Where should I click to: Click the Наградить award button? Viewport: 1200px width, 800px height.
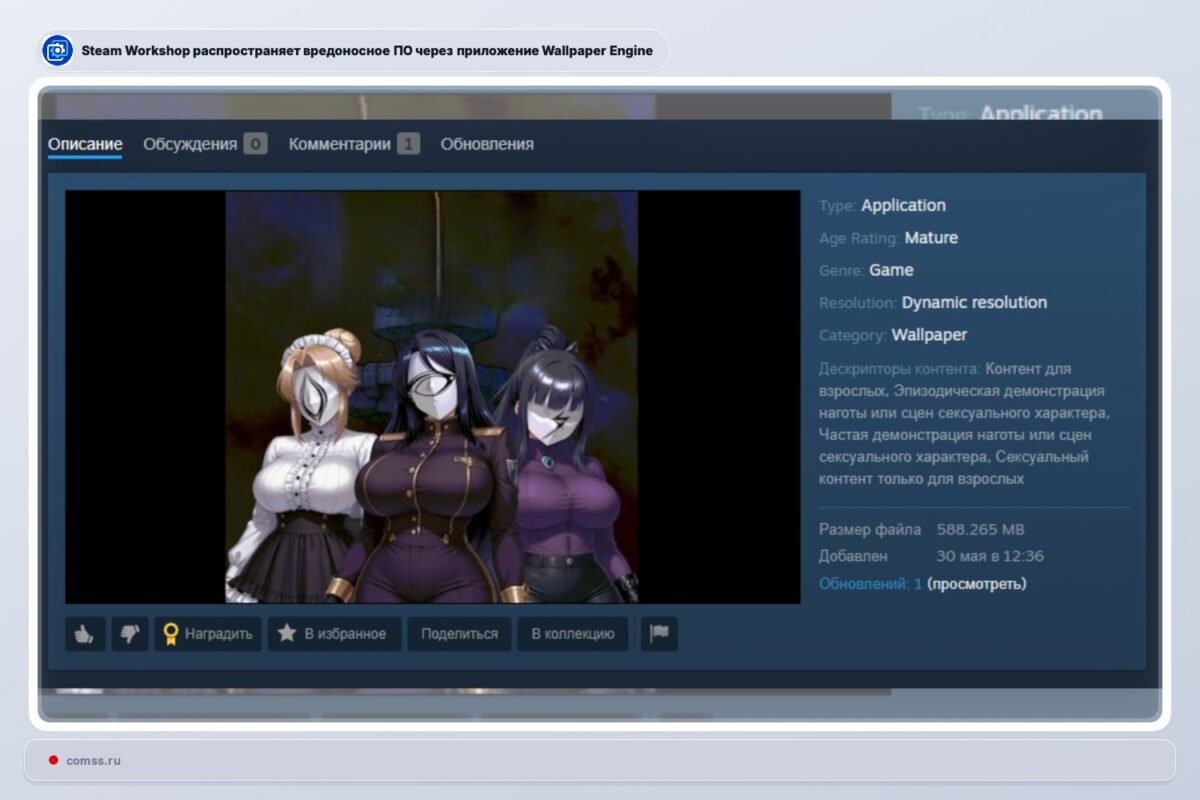[208, 633]
